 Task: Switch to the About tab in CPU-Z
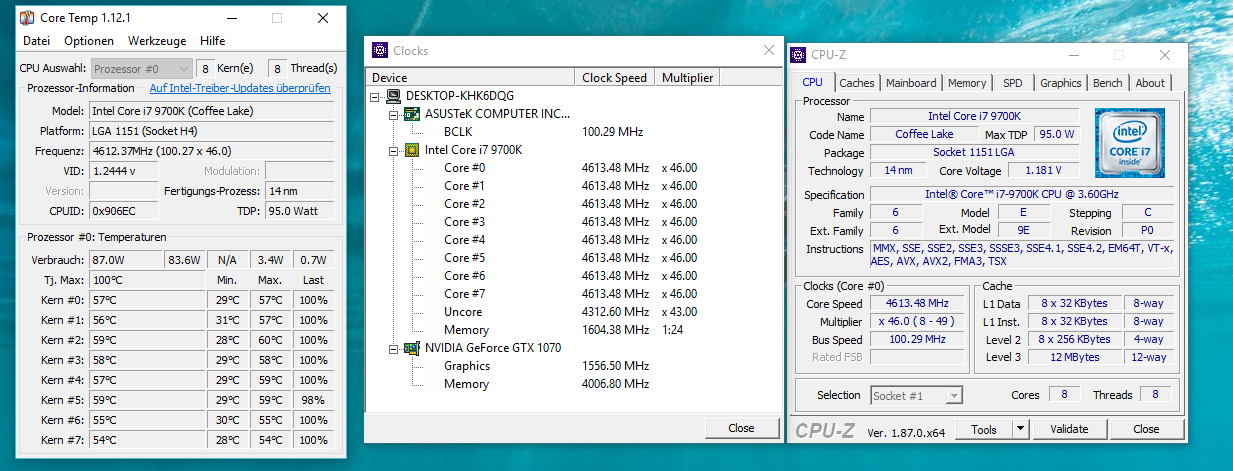tap(1149, 83)
